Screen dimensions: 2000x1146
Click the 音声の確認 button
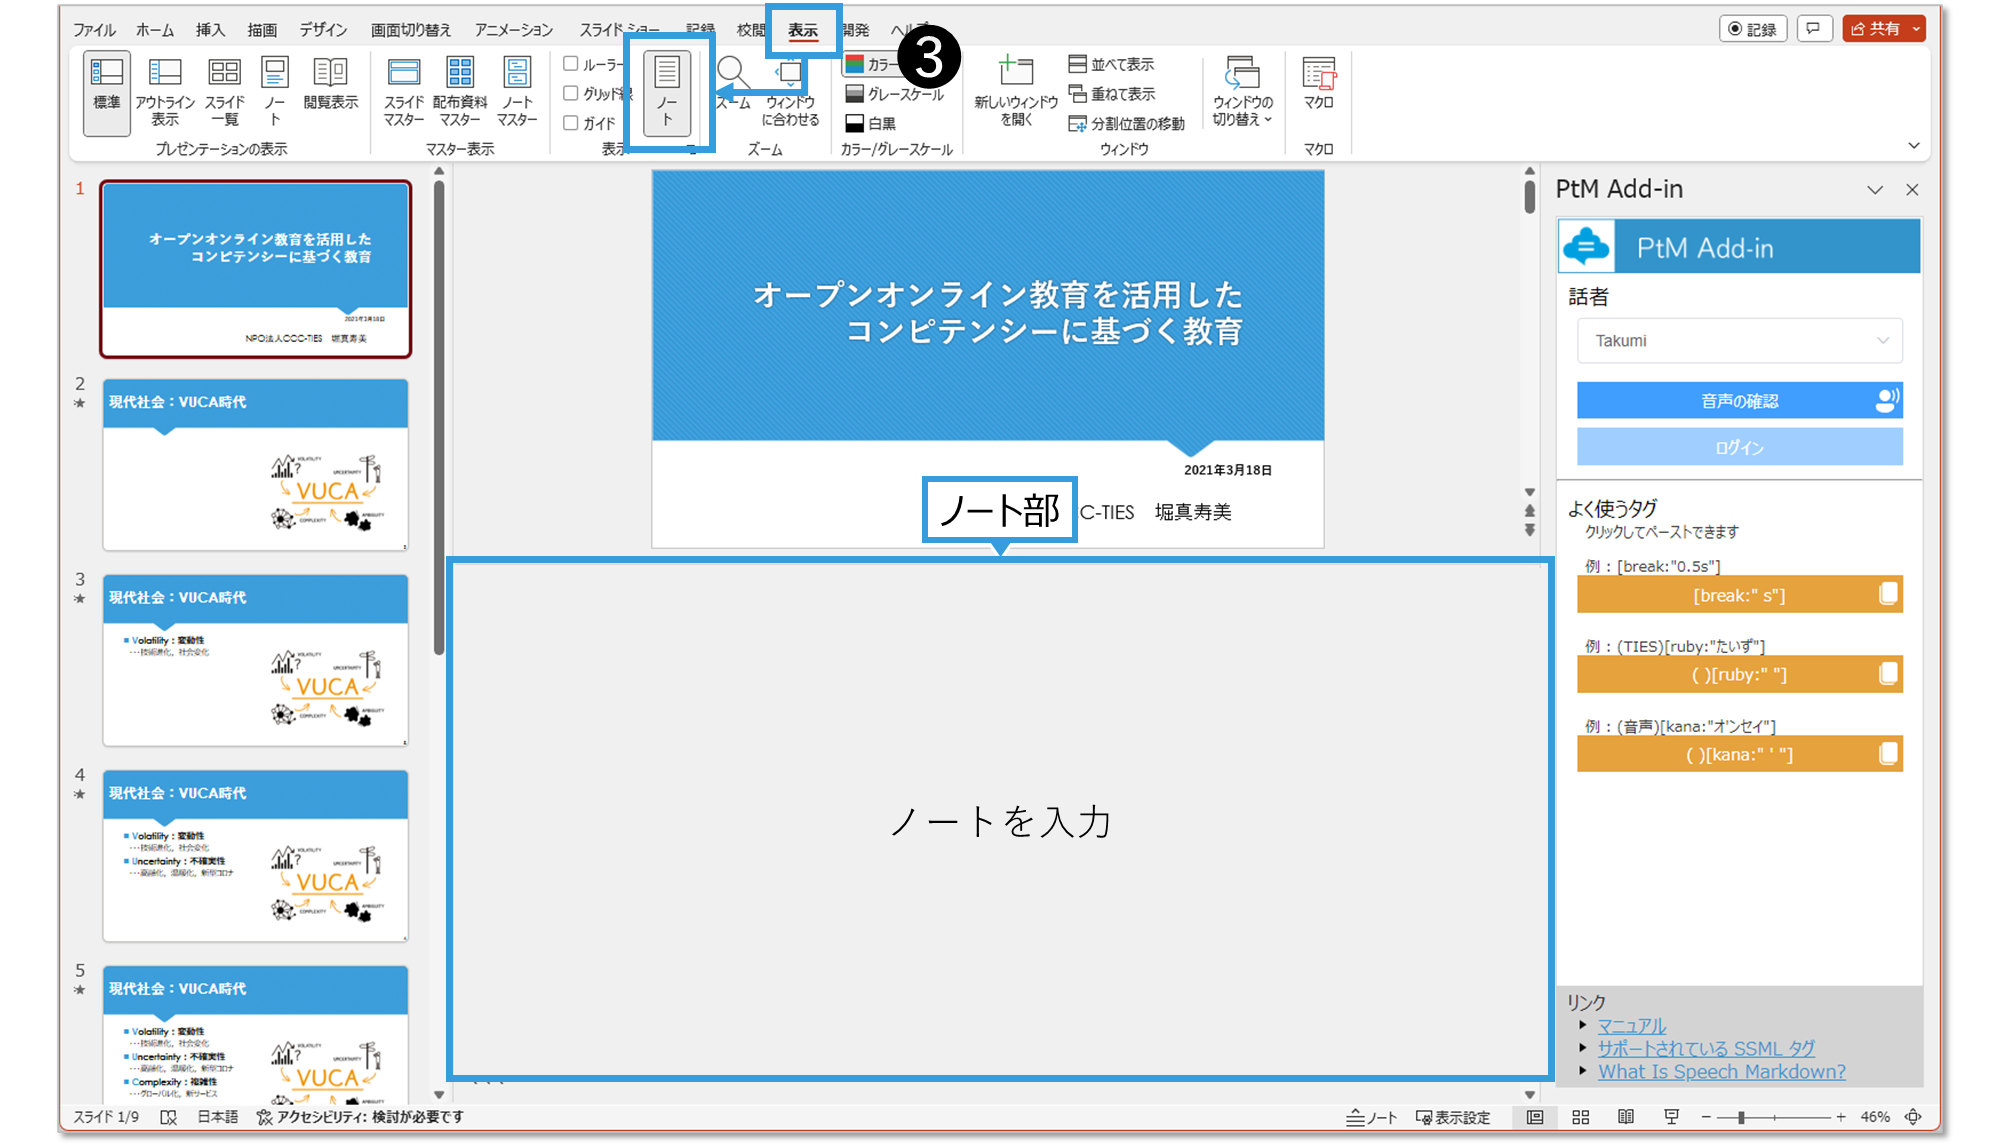pyautogui.click(x=1739, y=401)
